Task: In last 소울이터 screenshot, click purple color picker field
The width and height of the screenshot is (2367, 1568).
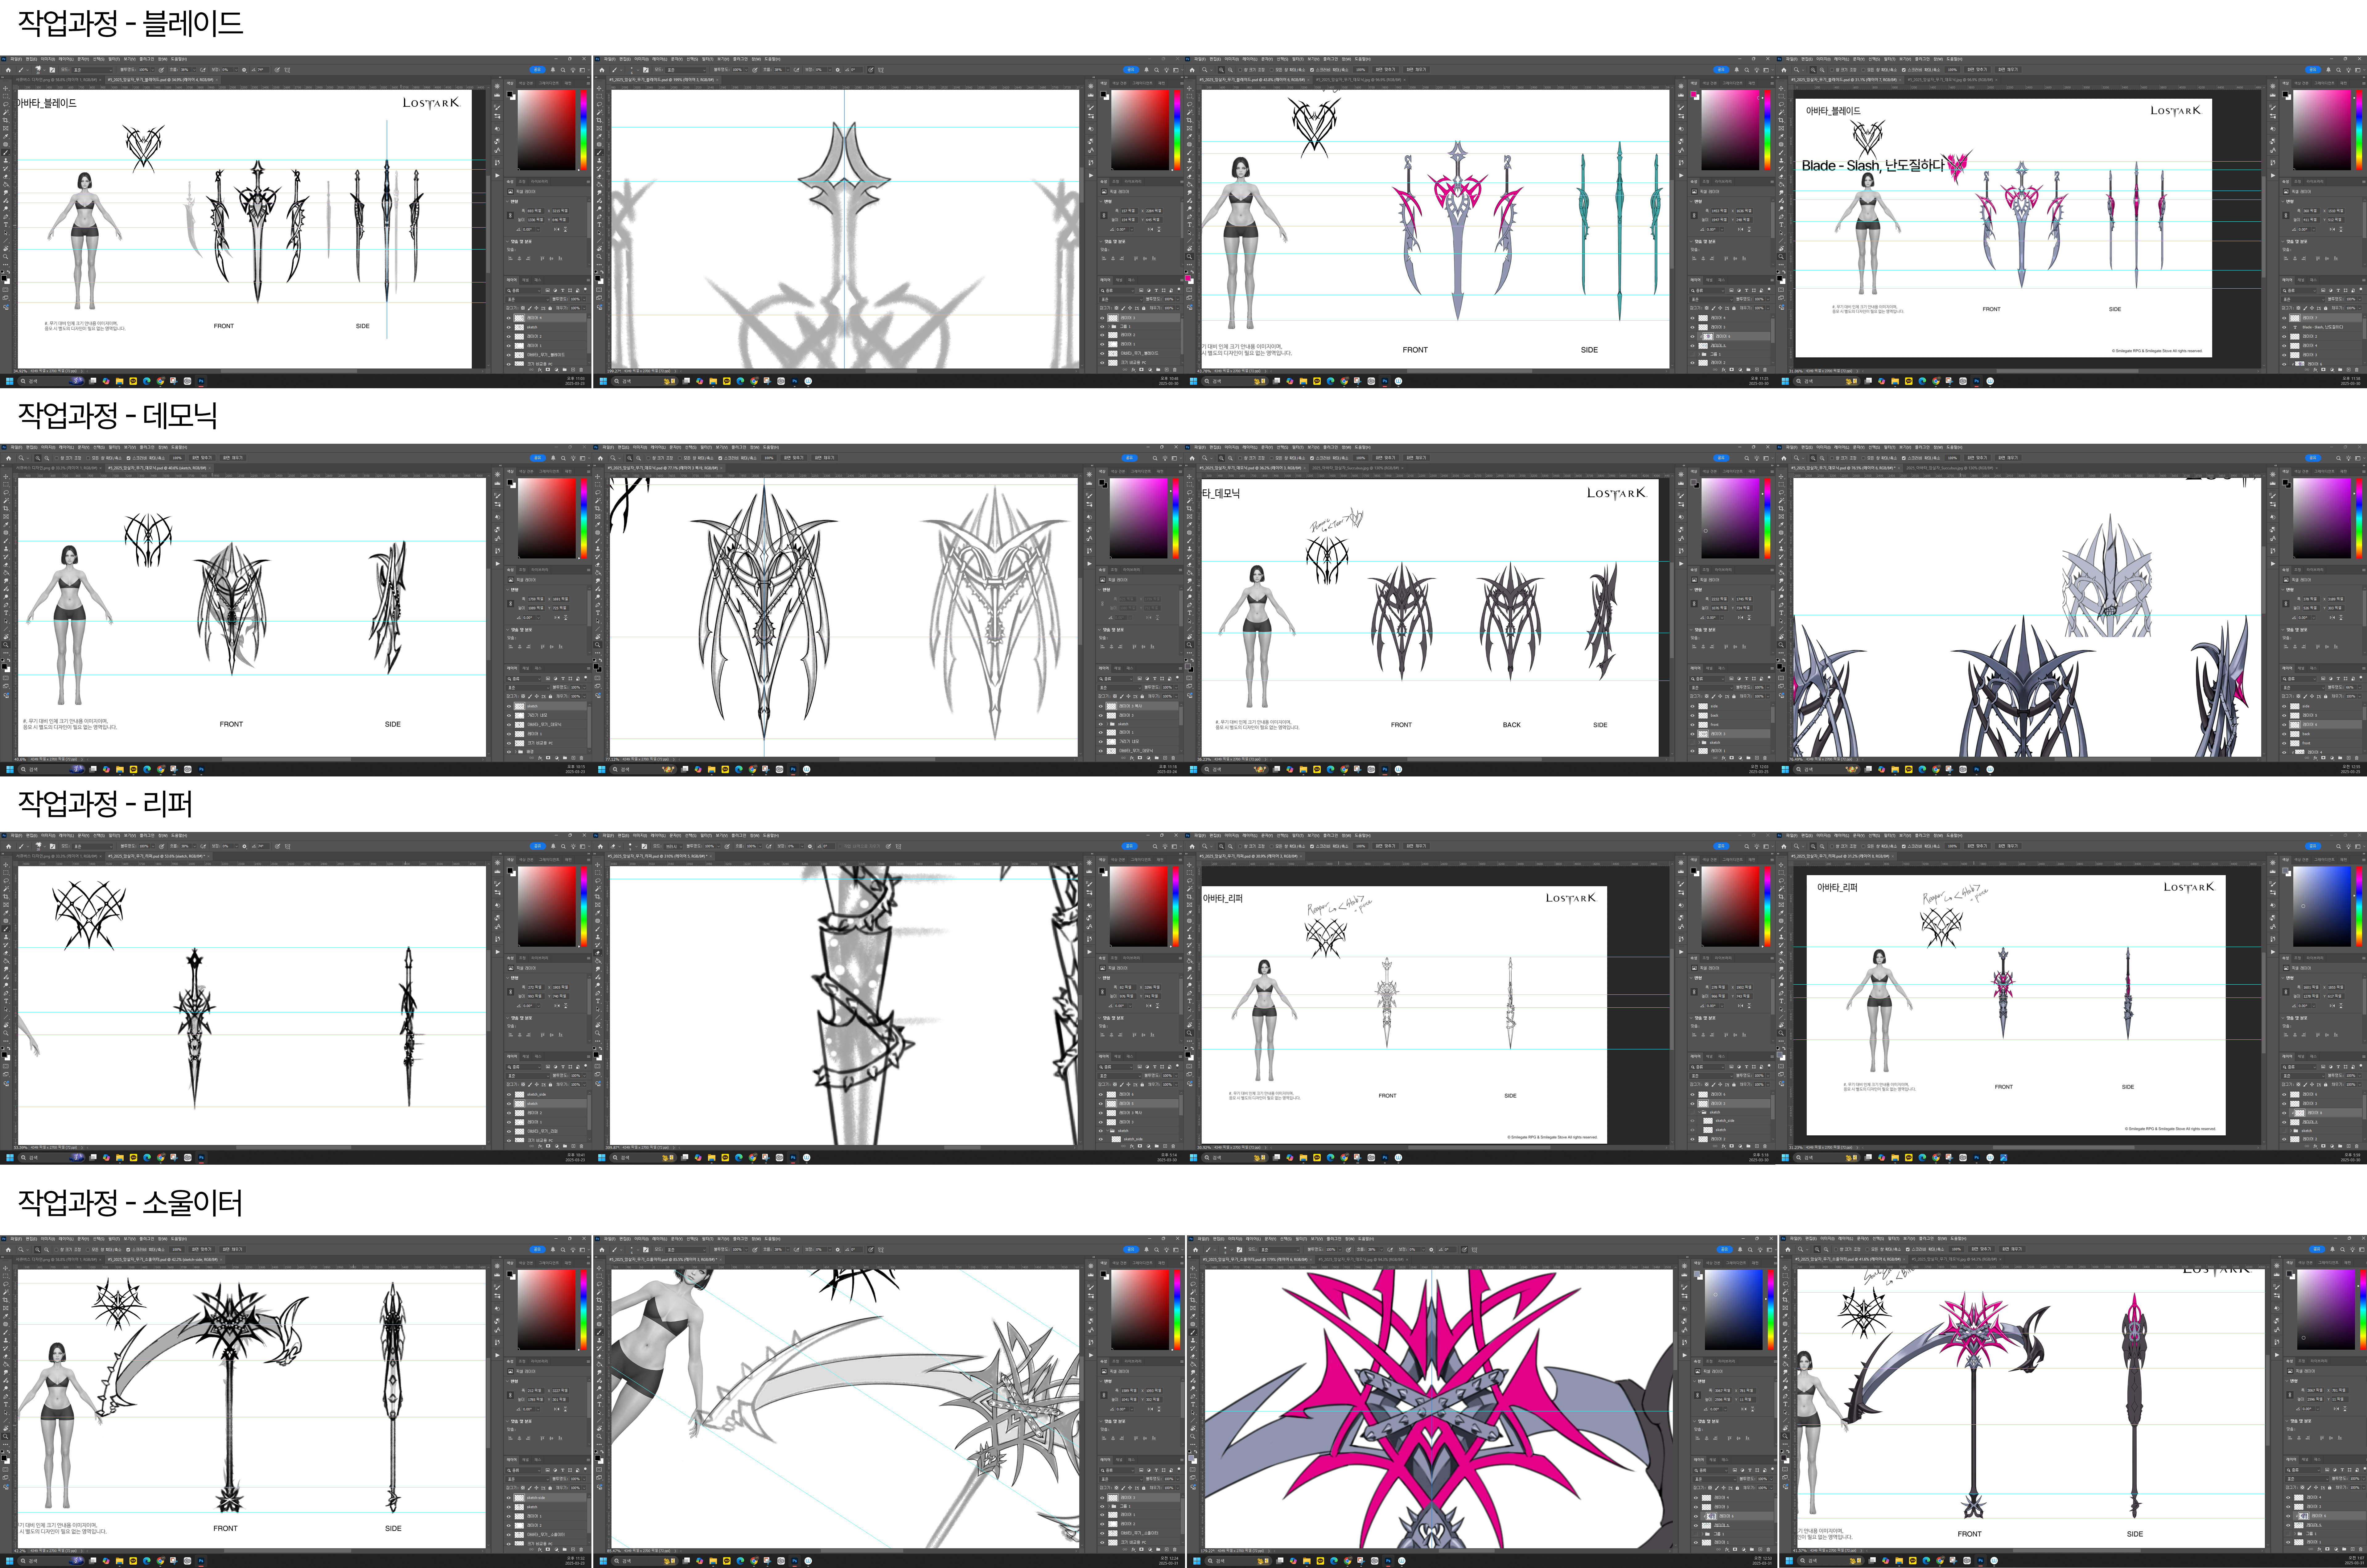Action: pos(2326,1310)
